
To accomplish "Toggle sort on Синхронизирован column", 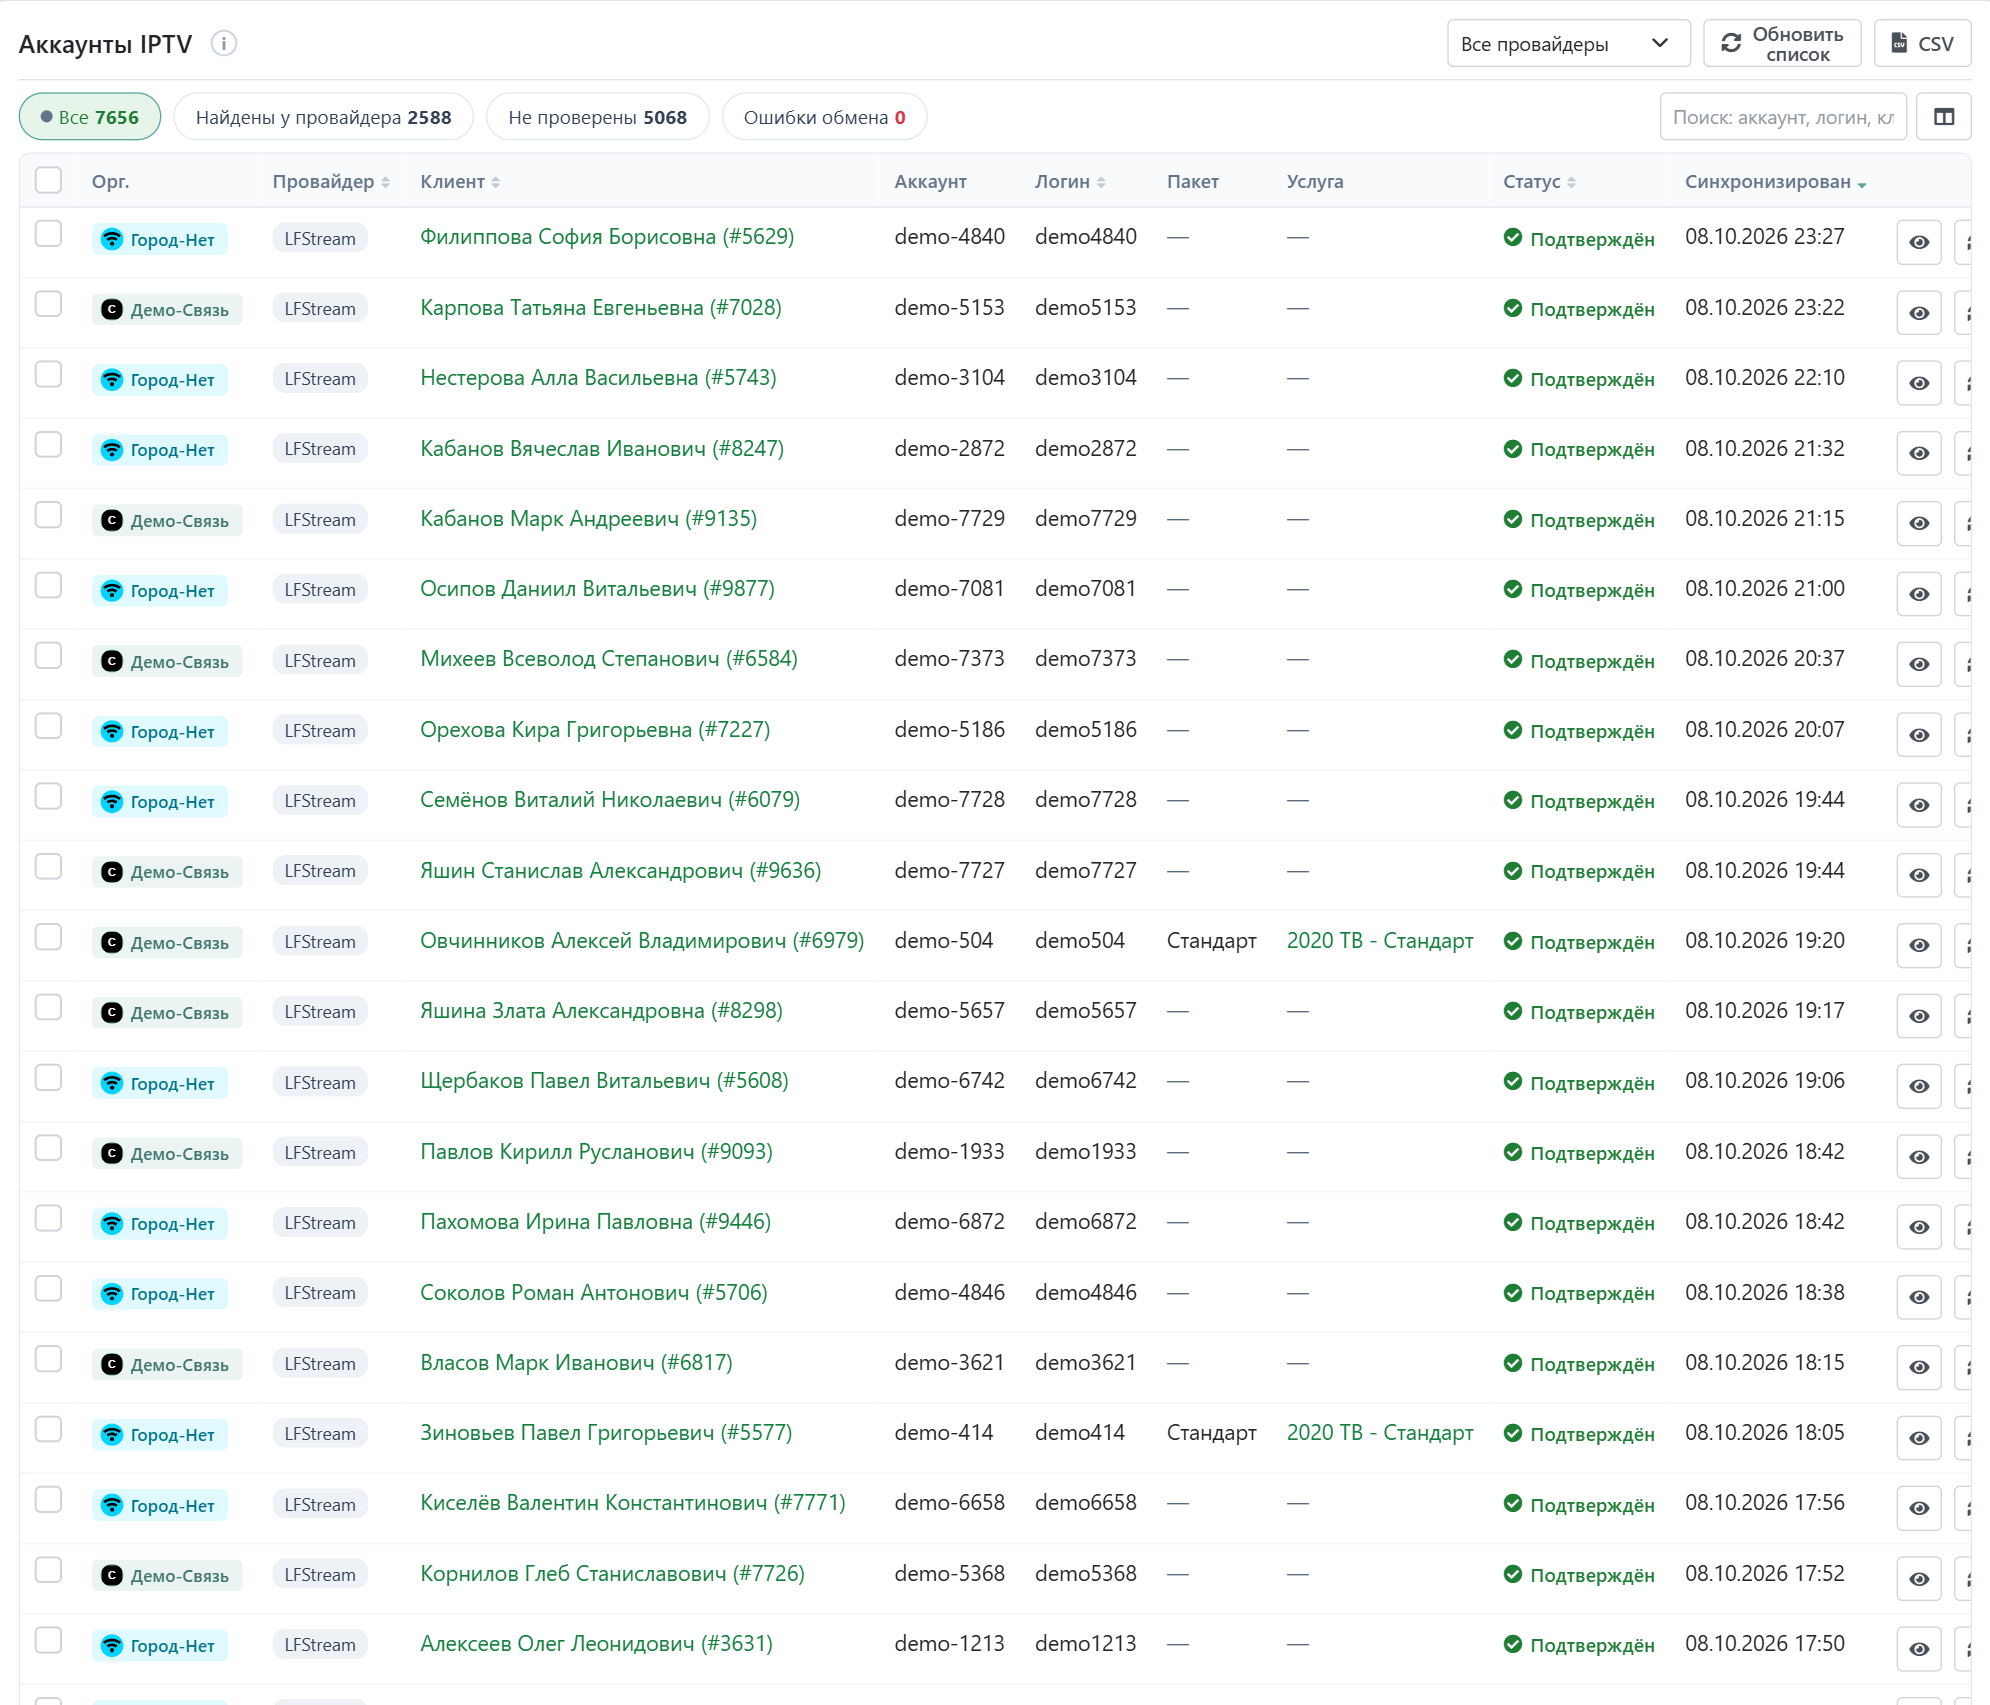I will [x=1775, y=182].
